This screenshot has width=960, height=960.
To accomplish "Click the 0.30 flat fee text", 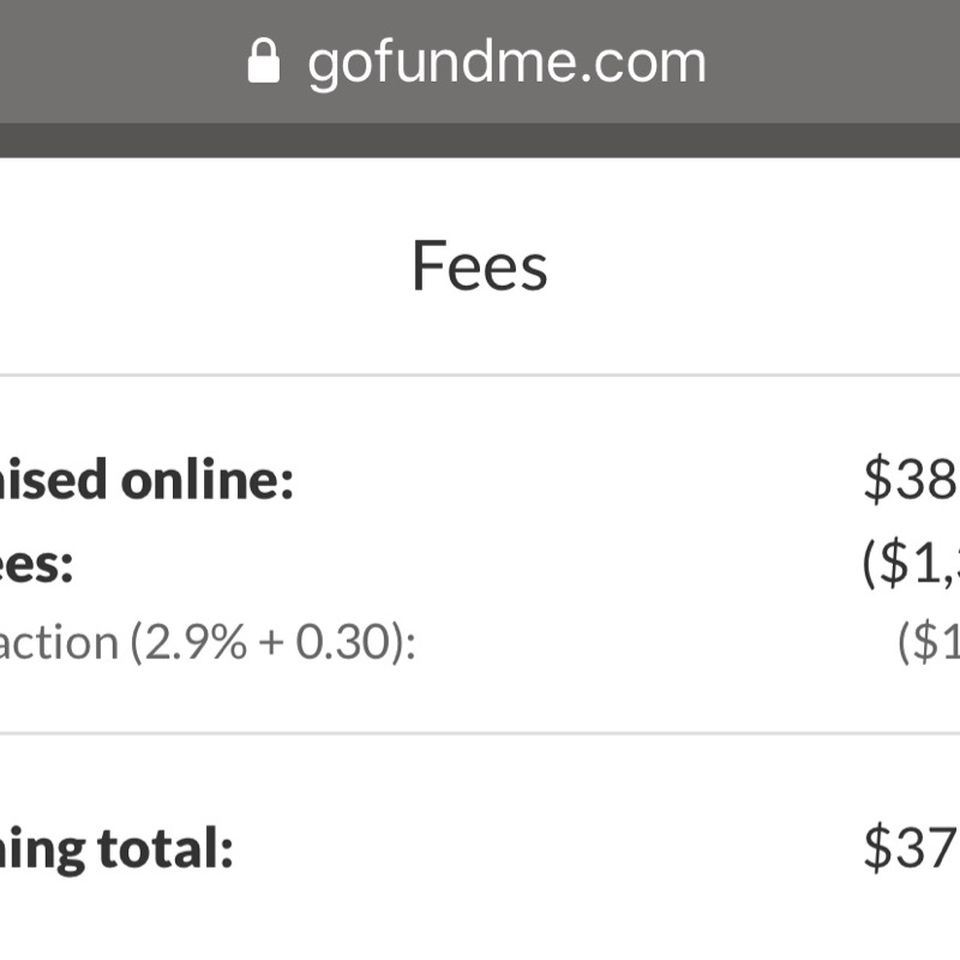I will [x=343, y=642].
